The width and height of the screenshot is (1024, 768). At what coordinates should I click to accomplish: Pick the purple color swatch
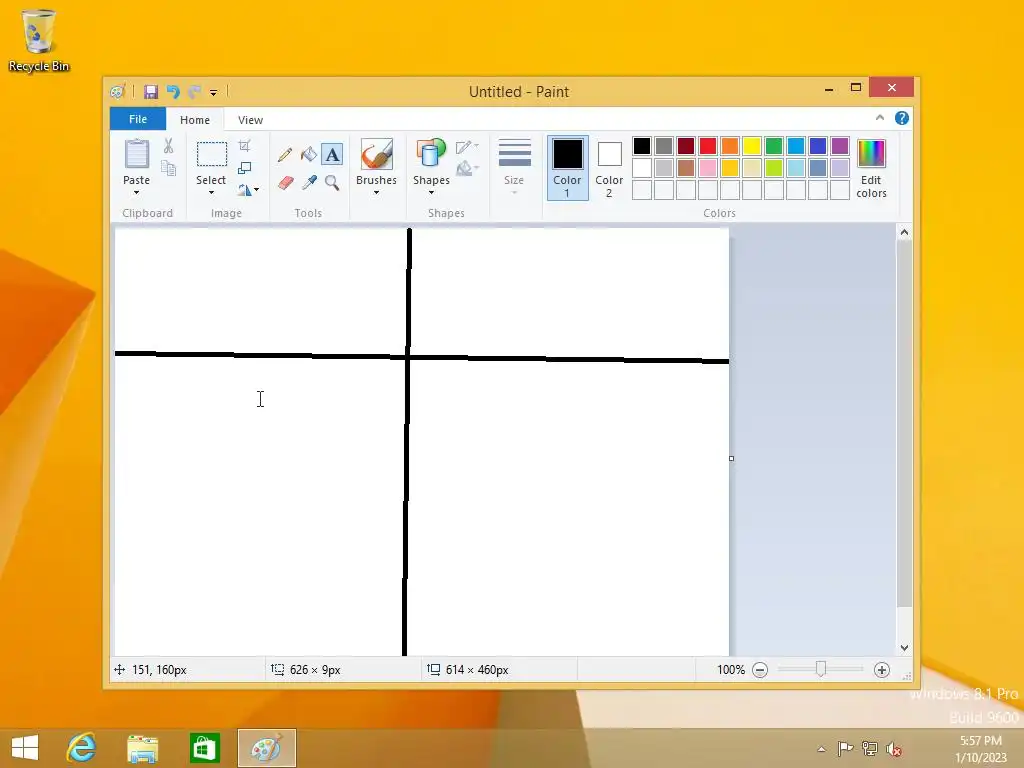click(840, 146)
